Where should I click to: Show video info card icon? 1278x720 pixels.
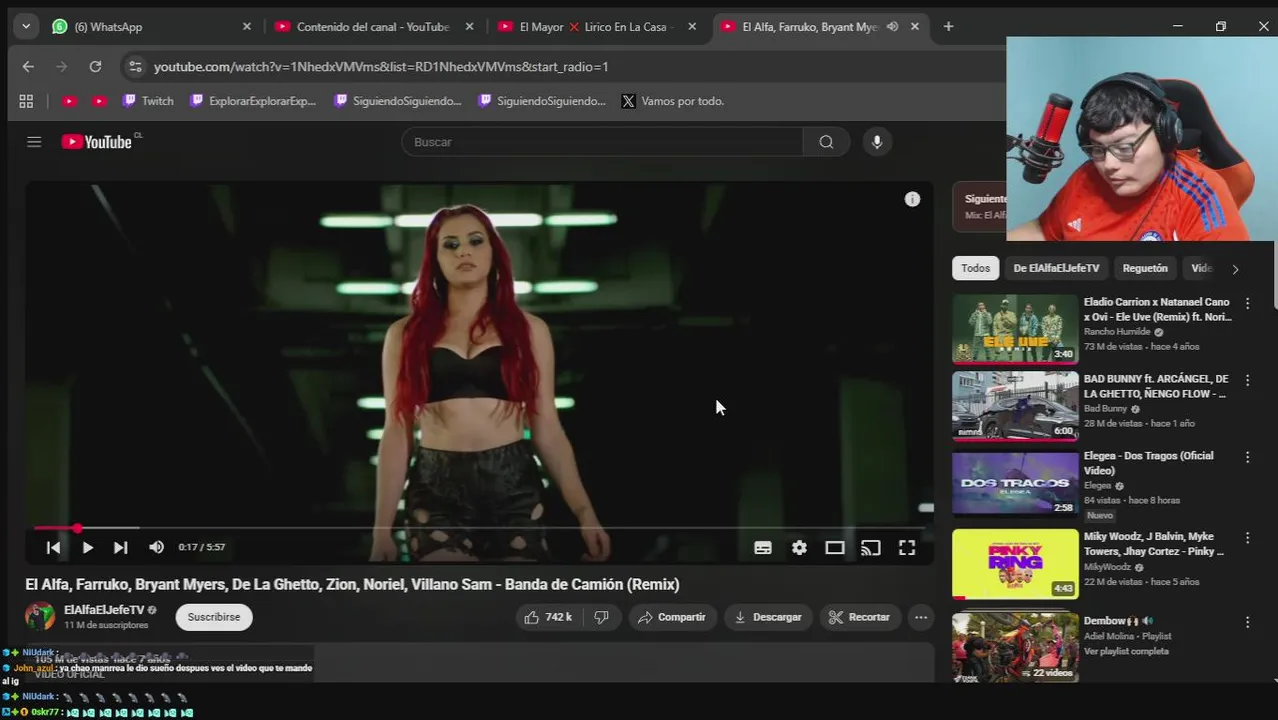[912, 199]
